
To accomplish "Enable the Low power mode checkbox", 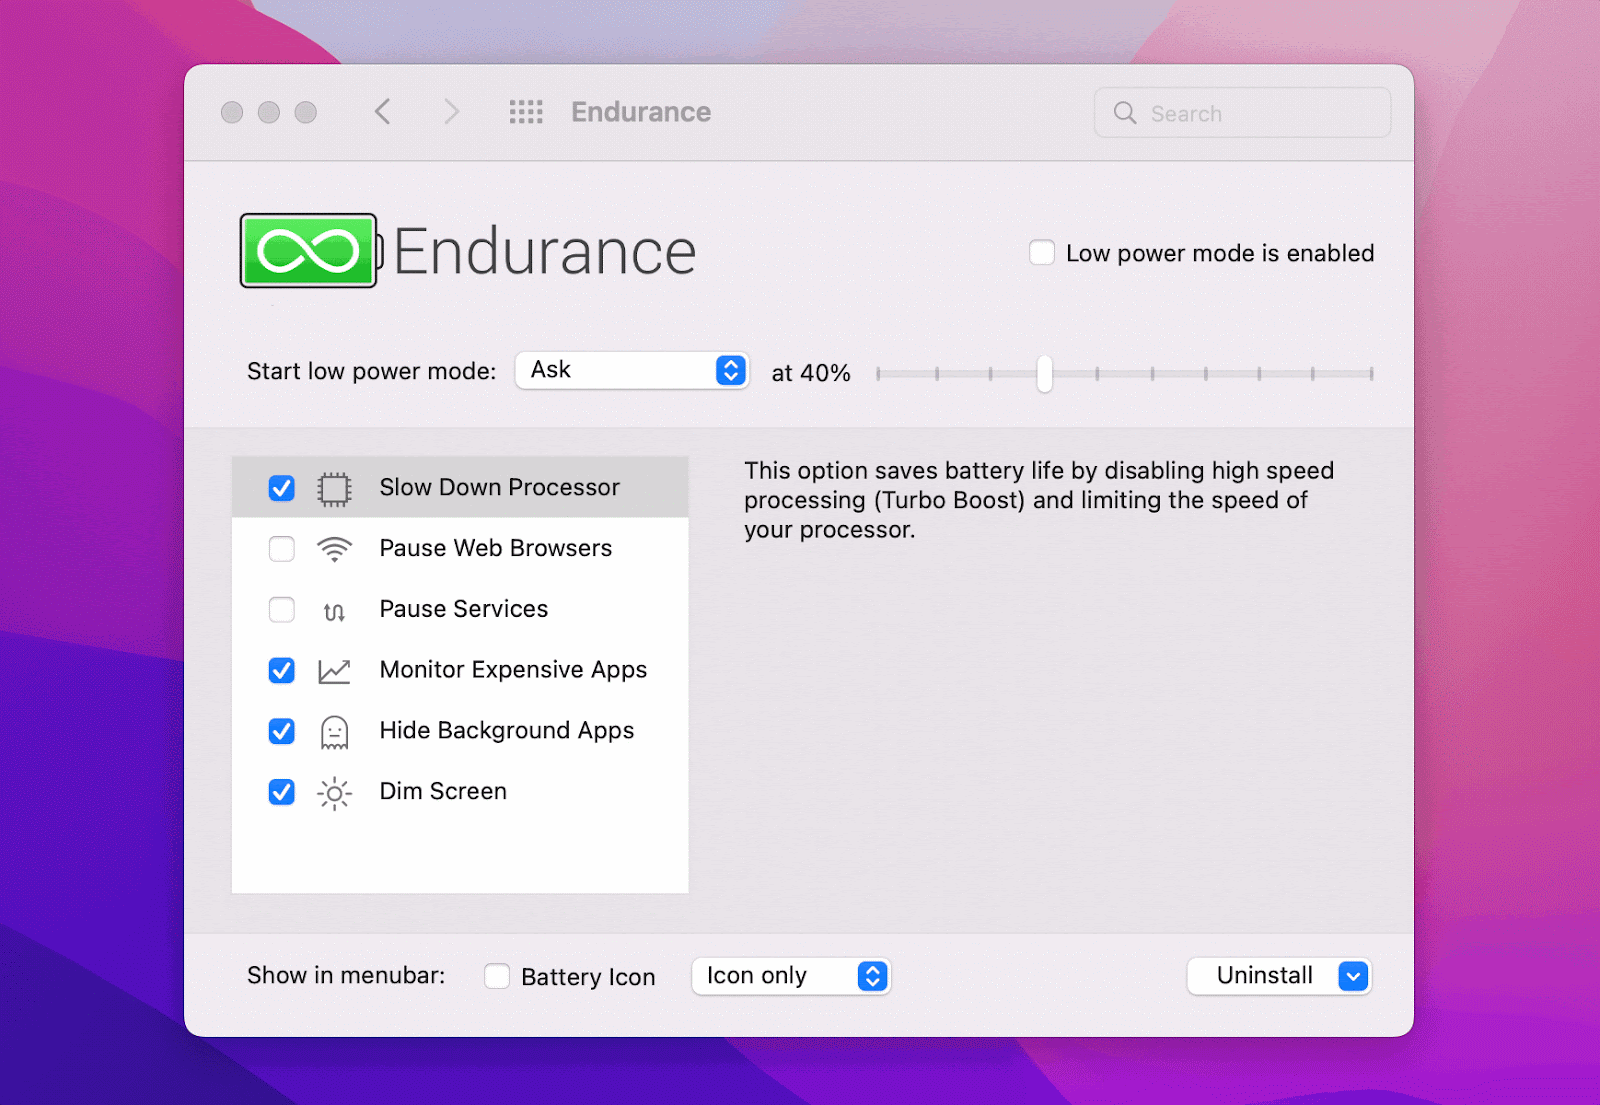I will tap(1042, 252).
